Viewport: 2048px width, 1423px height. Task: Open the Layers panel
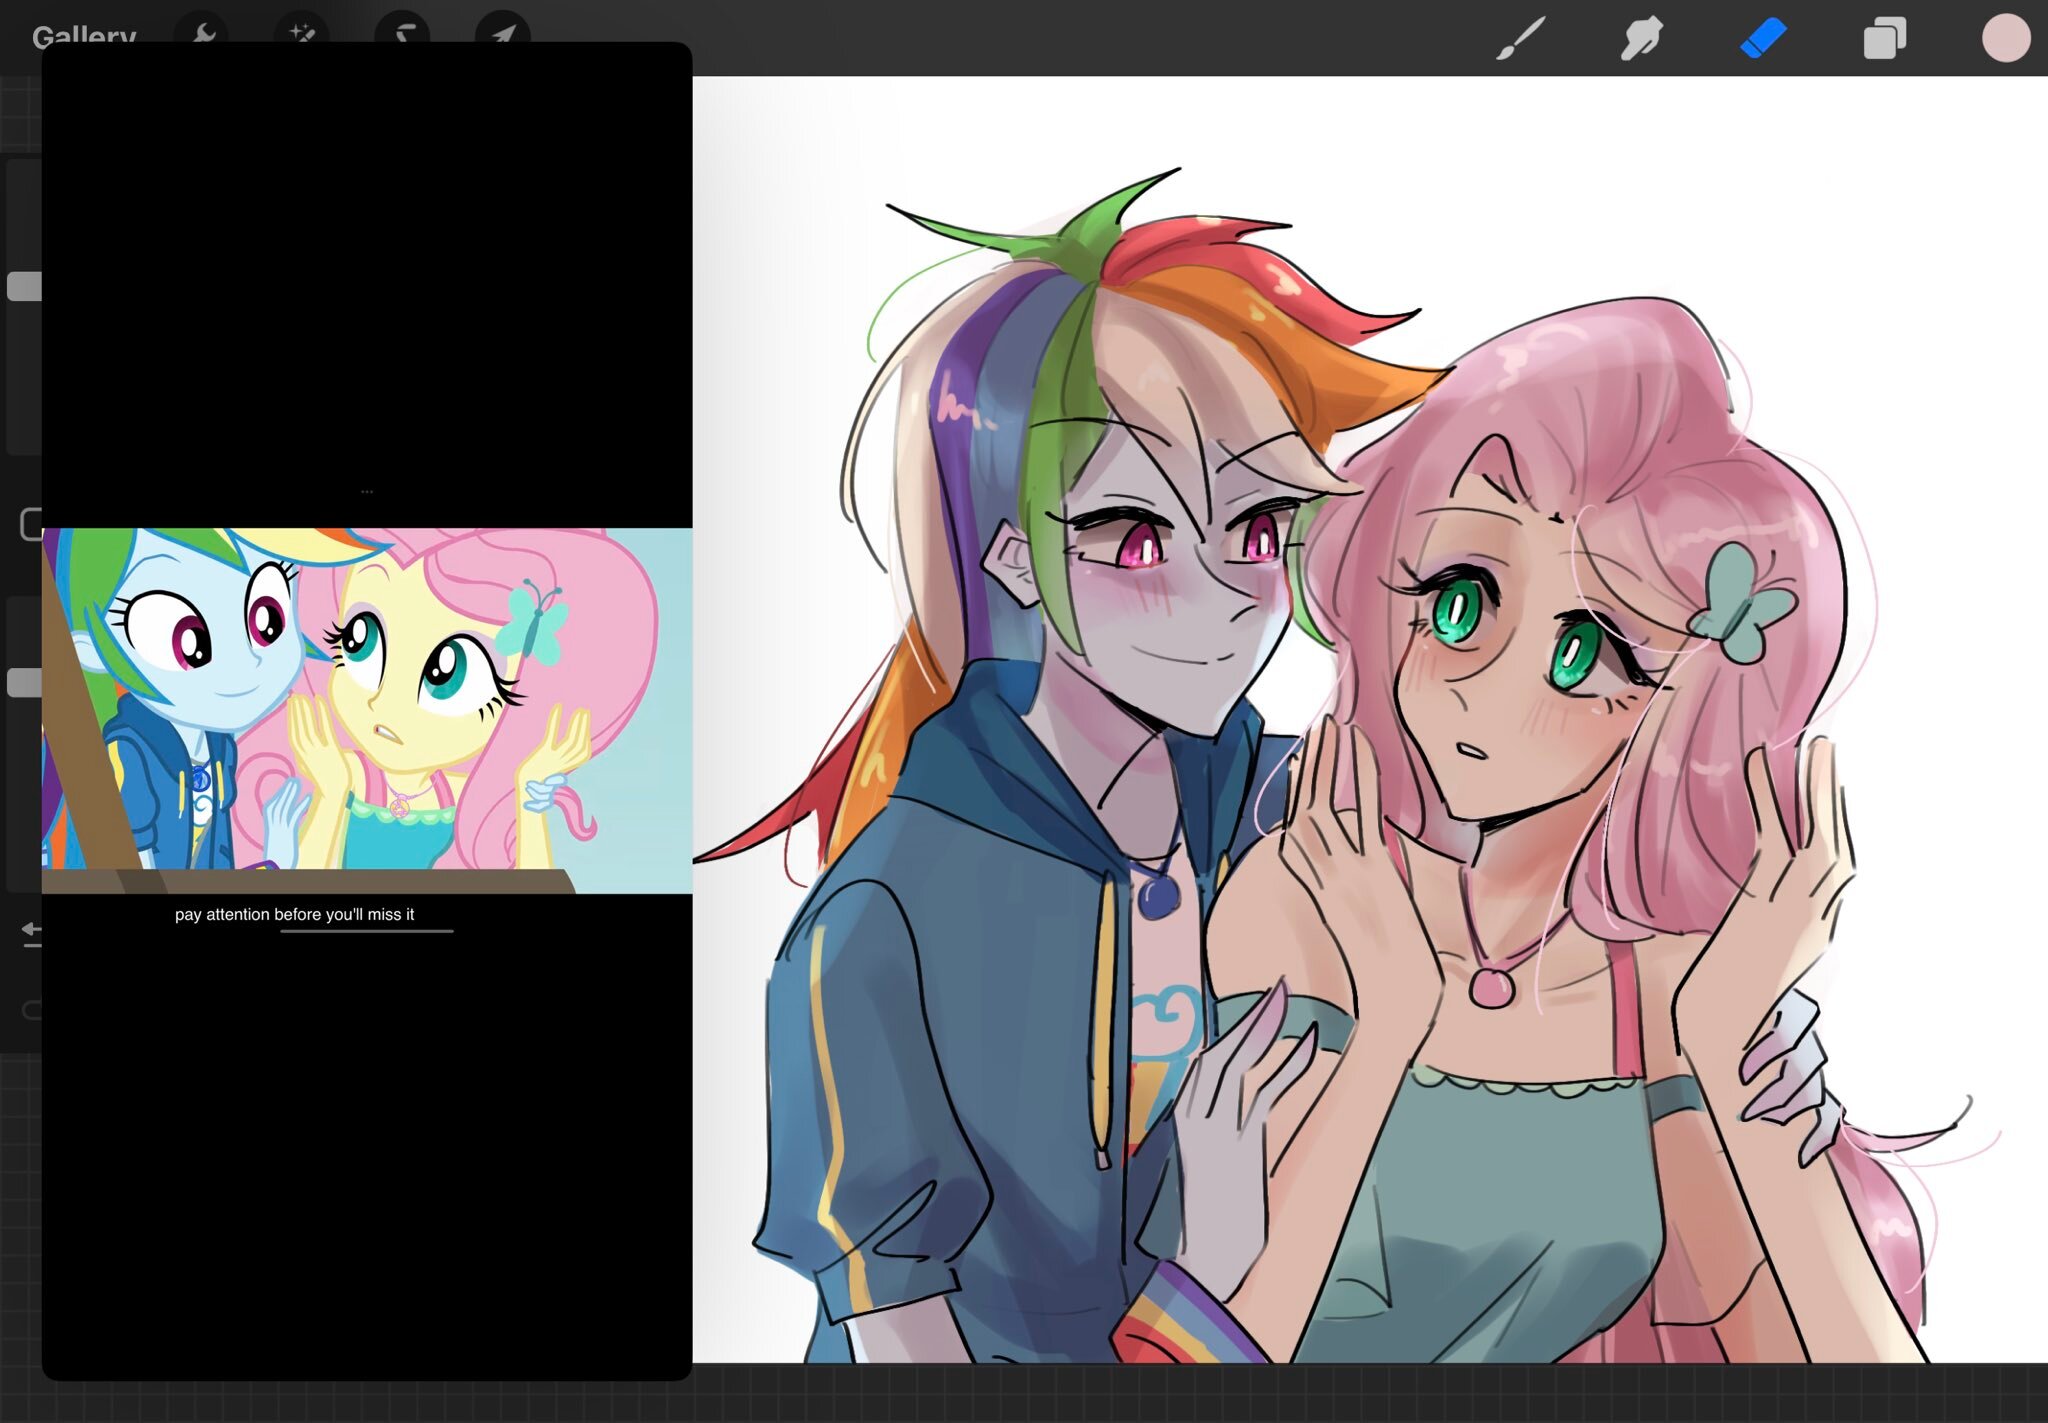(1884, 38)
